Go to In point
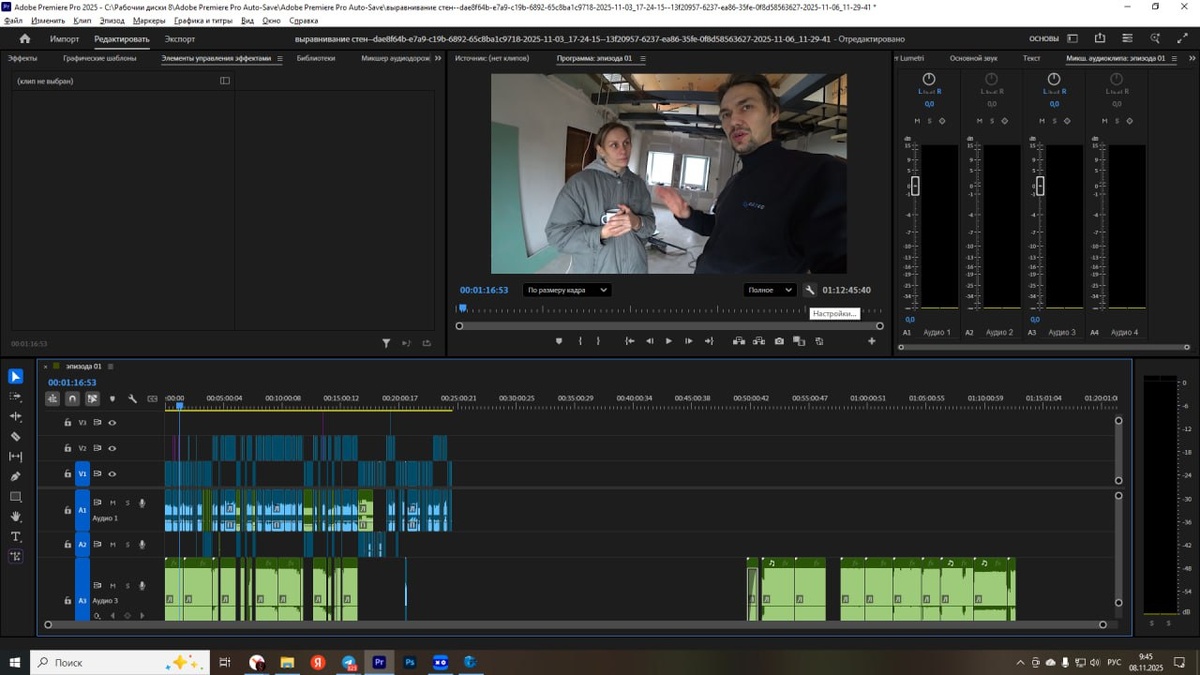This screenshot has width=1200, height=675. tap(630, 341)
